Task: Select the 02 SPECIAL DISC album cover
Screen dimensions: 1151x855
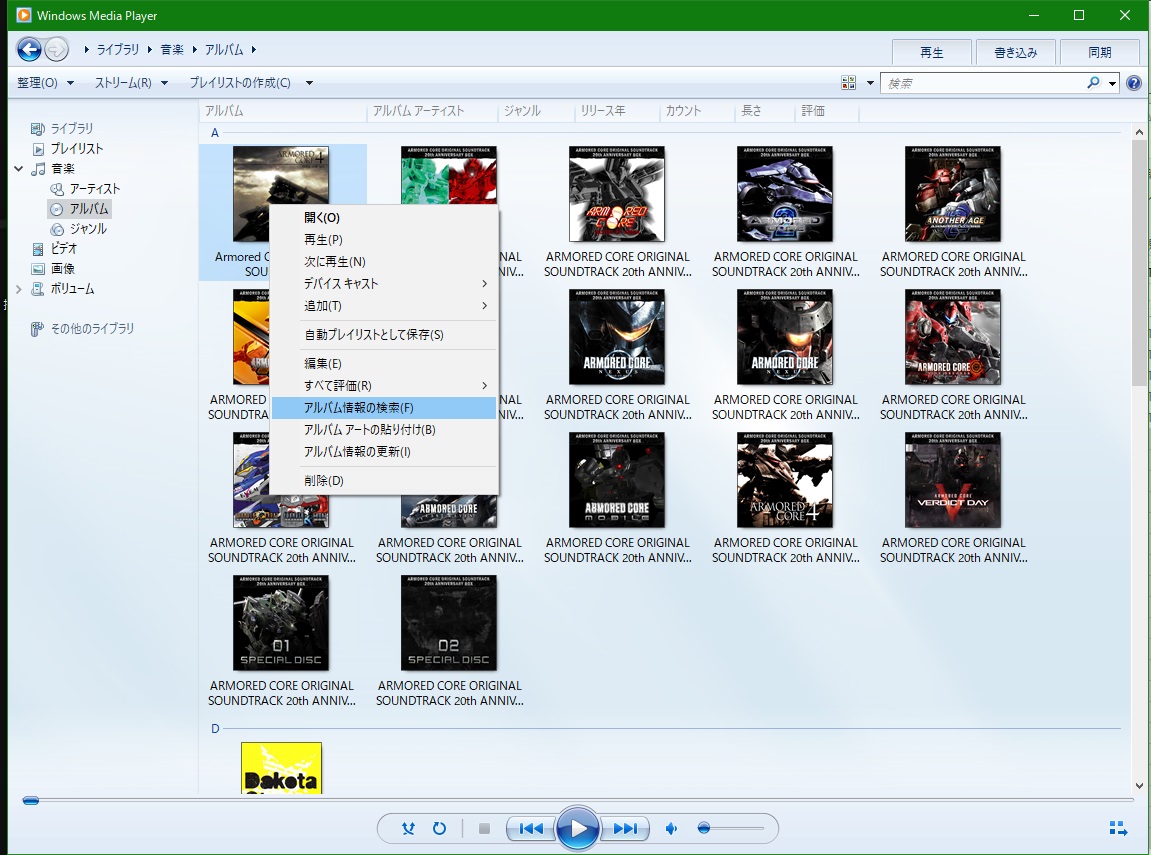Action: tap(449, 622)
